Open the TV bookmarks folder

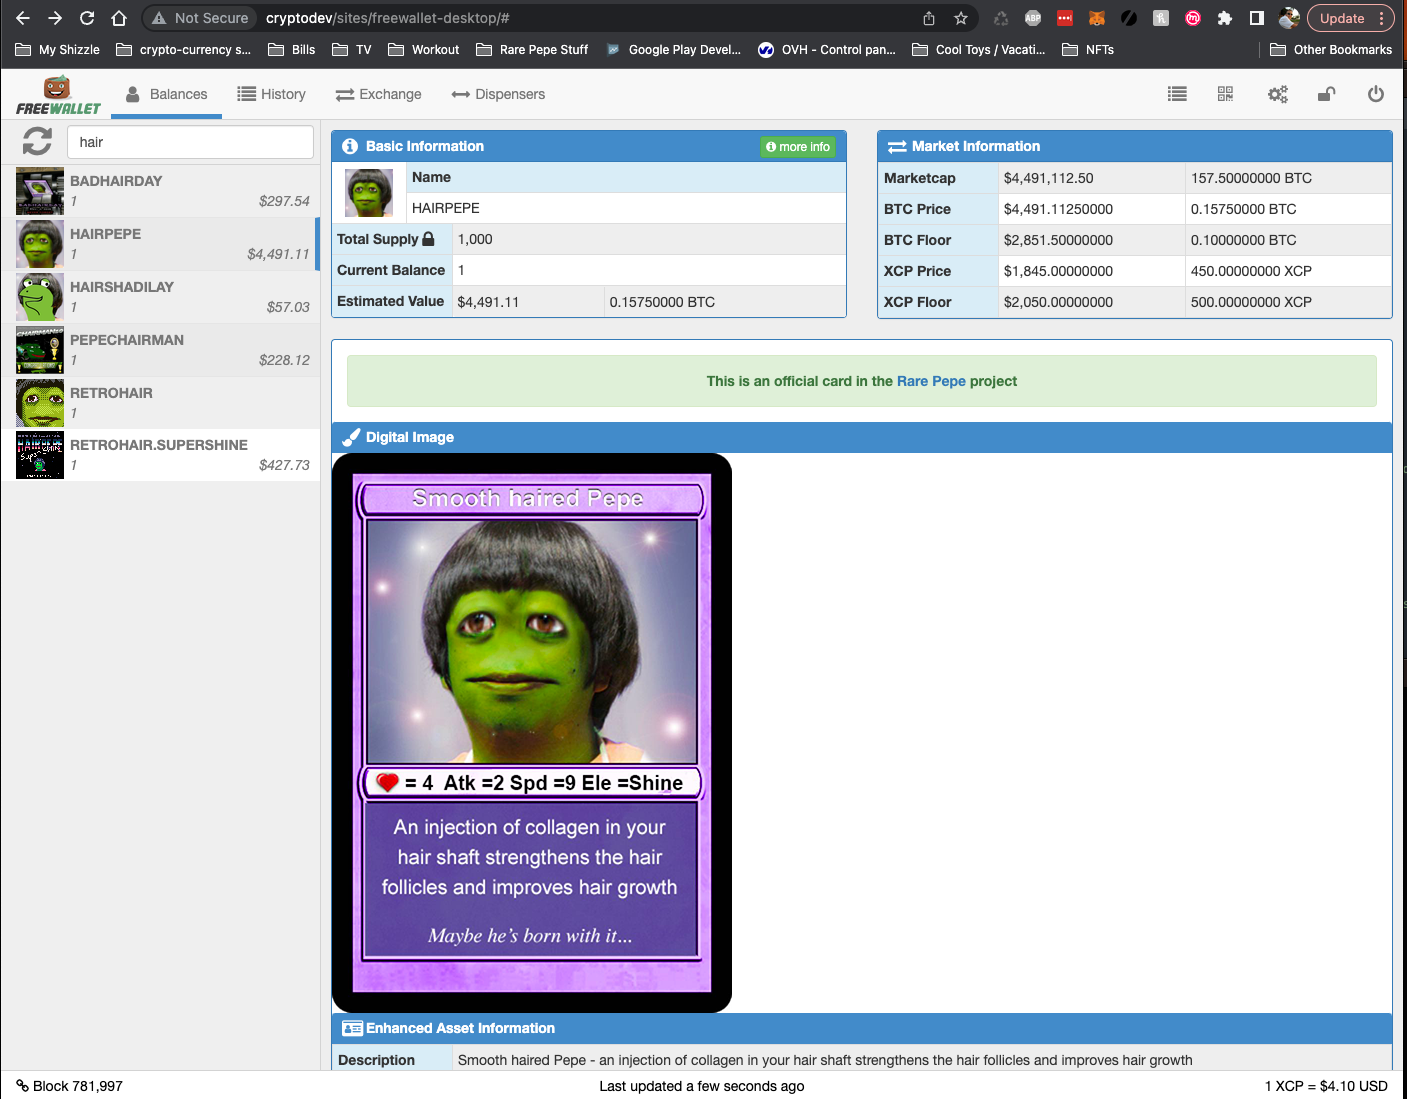[x=352, y=49]
